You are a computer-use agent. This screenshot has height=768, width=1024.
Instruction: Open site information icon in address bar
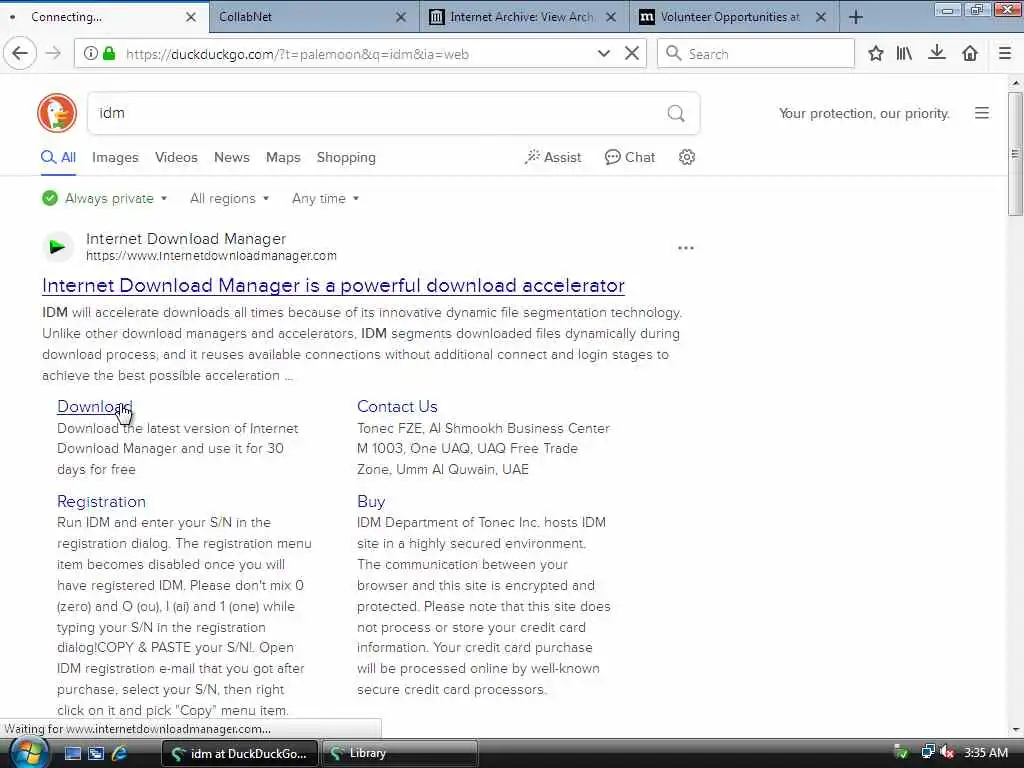[x=91, y=54]
